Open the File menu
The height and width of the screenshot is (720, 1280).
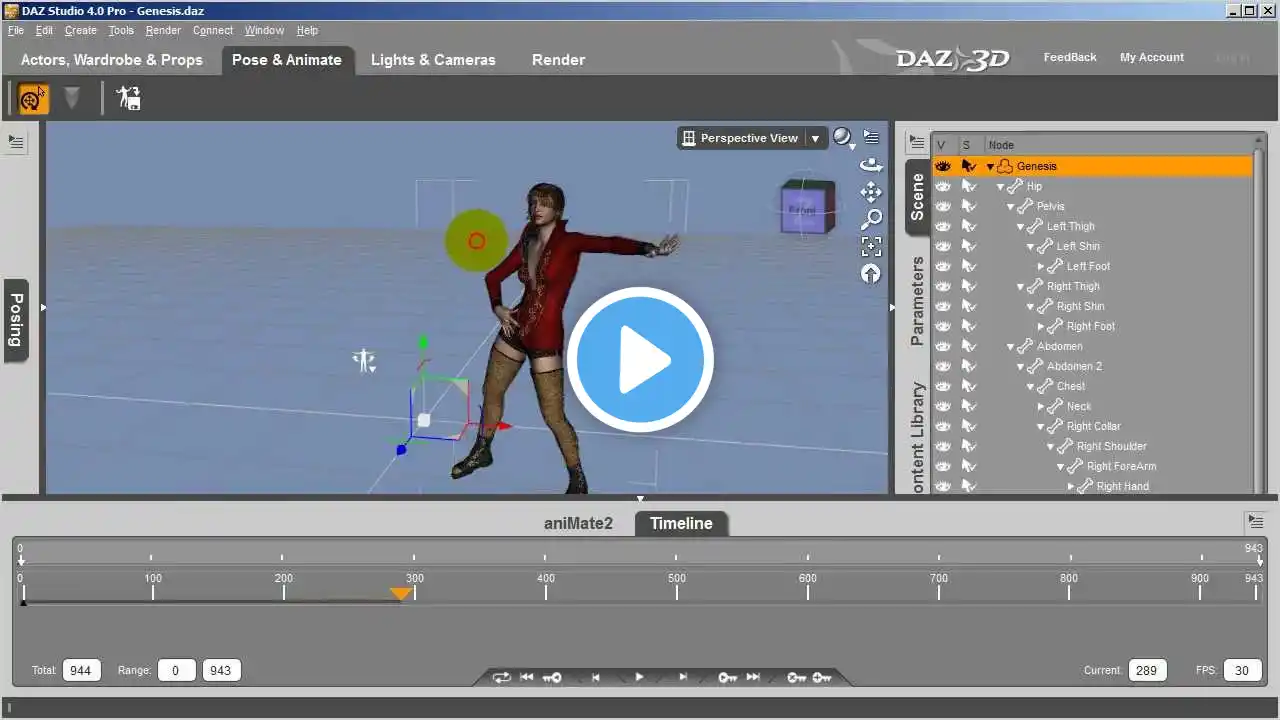(16, 30)
